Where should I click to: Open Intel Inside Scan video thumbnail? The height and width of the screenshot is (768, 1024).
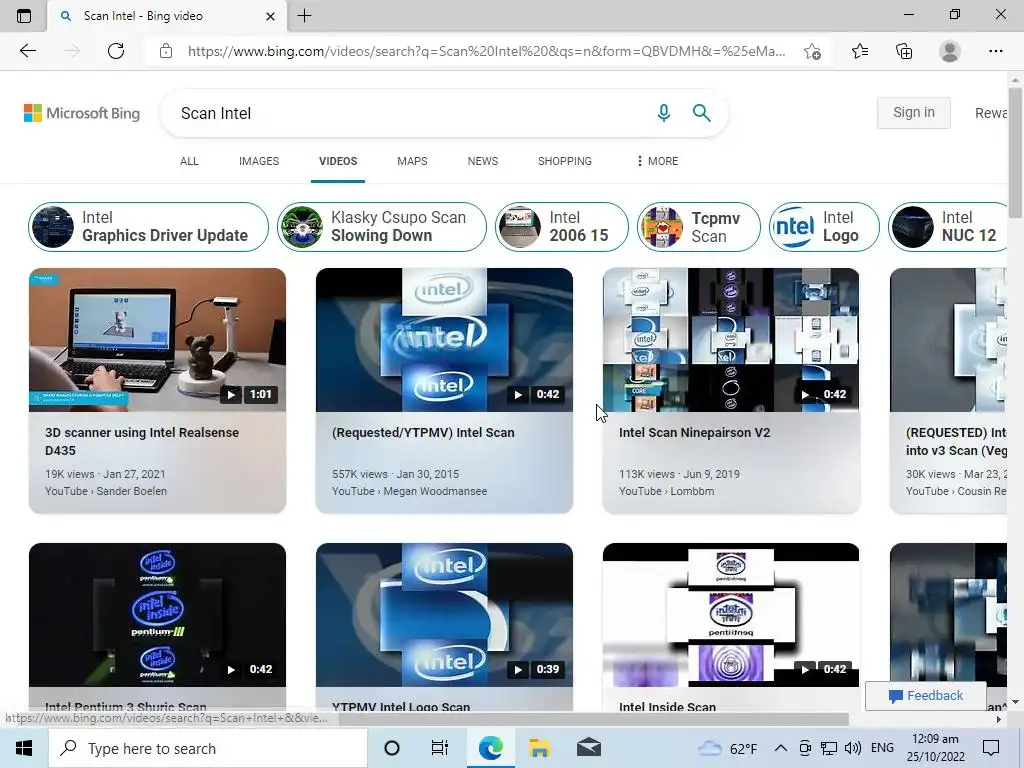click(x=731, y=615)
